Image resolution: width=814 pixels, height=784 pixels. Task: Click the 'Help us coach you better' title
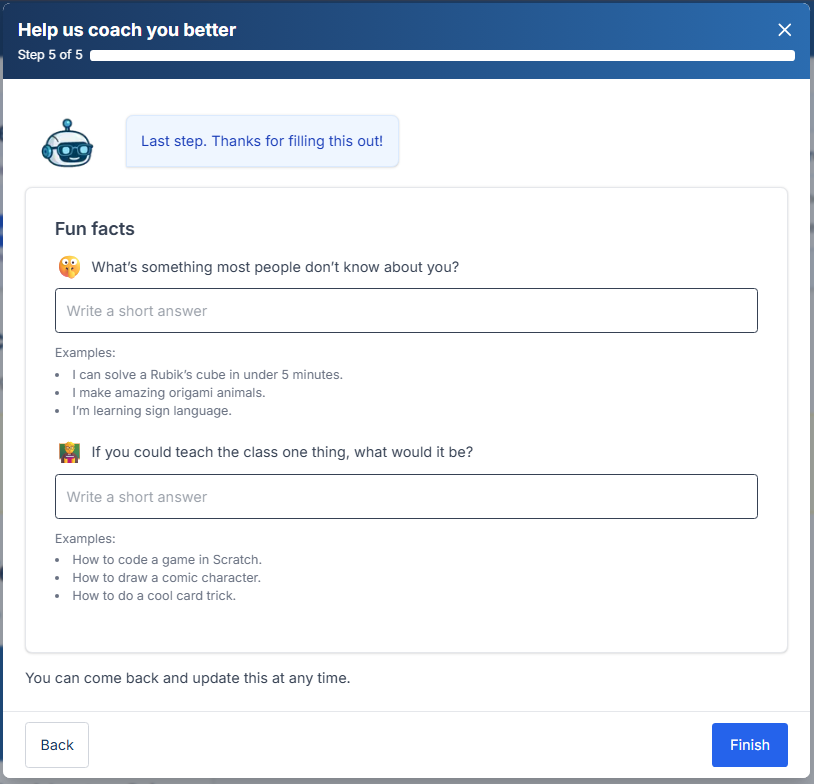(127, 30)
